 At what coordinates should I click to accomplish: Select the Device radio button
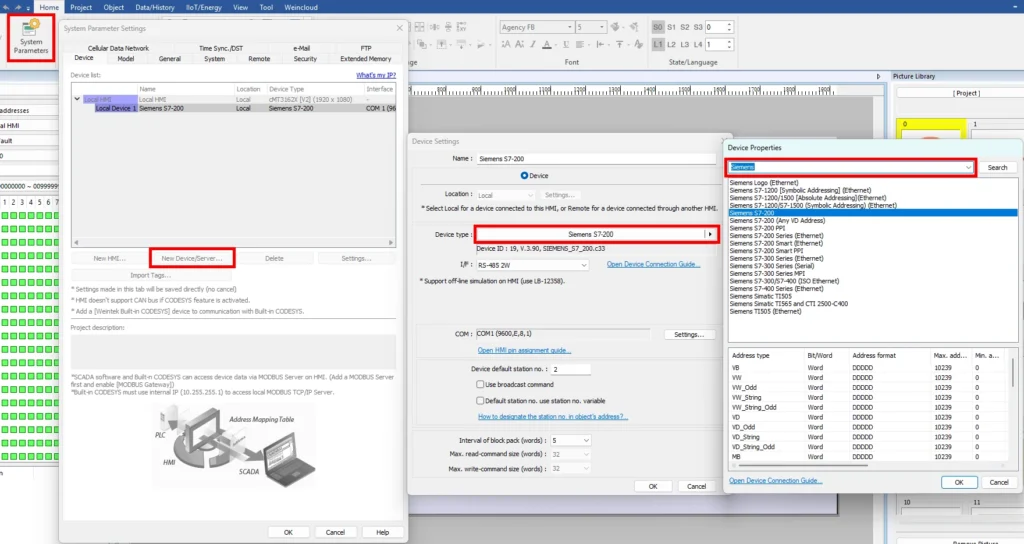pyautogui.click(x=525, y=176)
